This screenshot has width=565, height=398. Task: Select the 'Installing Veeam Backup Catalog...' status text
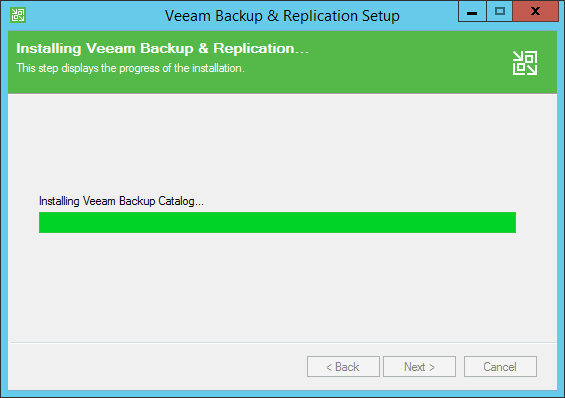121,201
